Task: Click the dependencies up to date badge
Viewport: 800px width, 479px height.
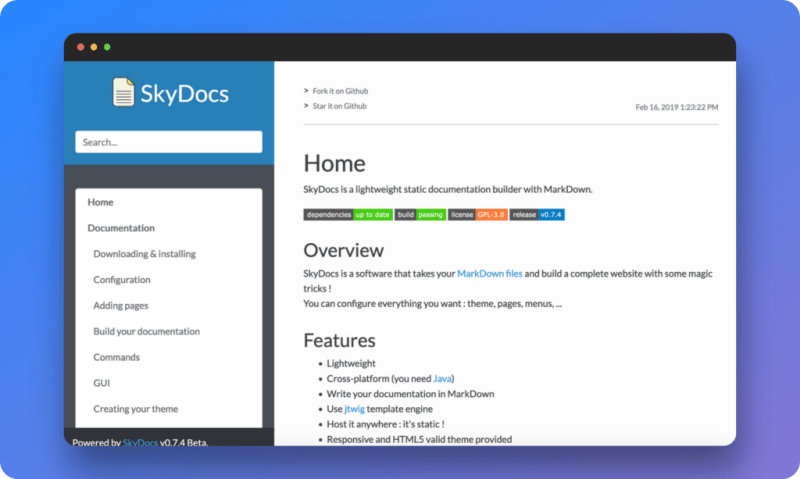Action: (348, 215)
